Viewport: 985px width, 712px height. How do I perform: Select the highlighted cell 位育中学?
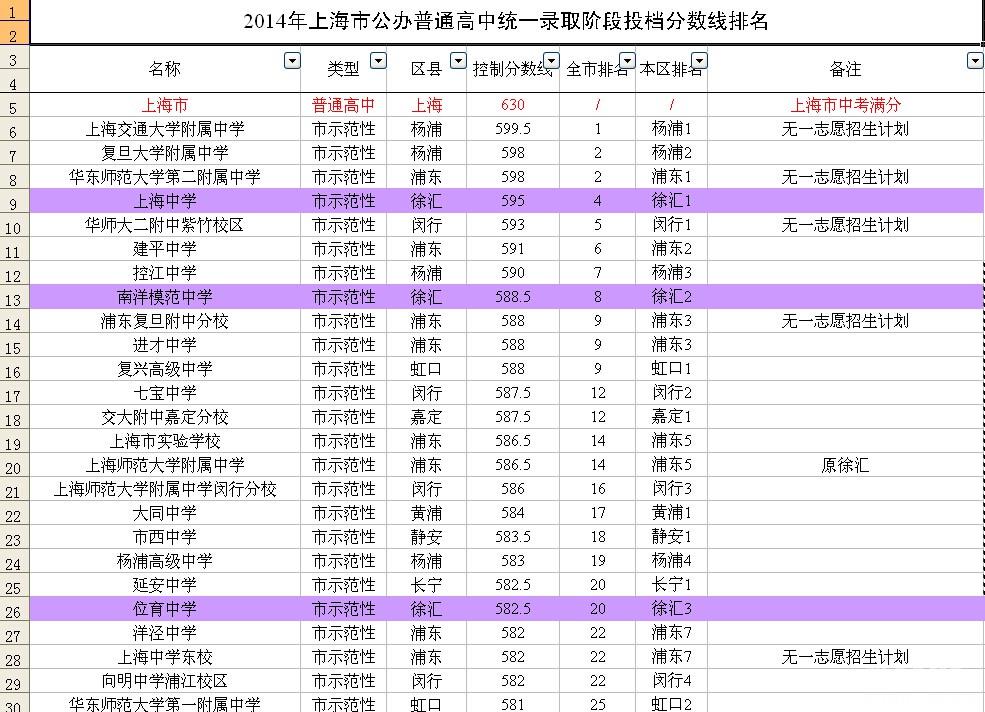pyautogui.click(x=165, y=609)
